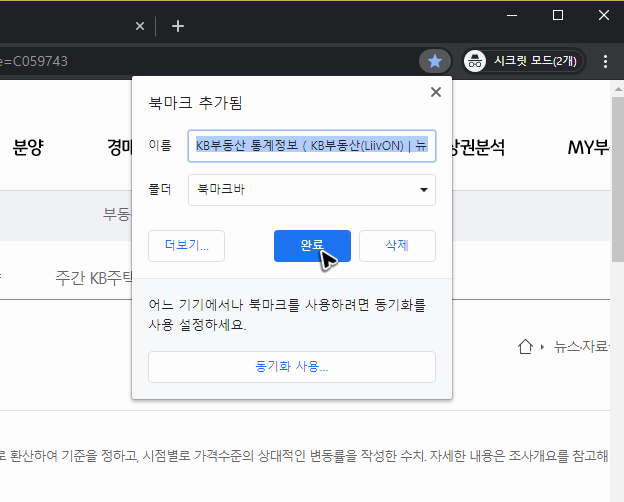Maximize the browser window
This screenshot has height=502, width=624.
pos(558,16)
